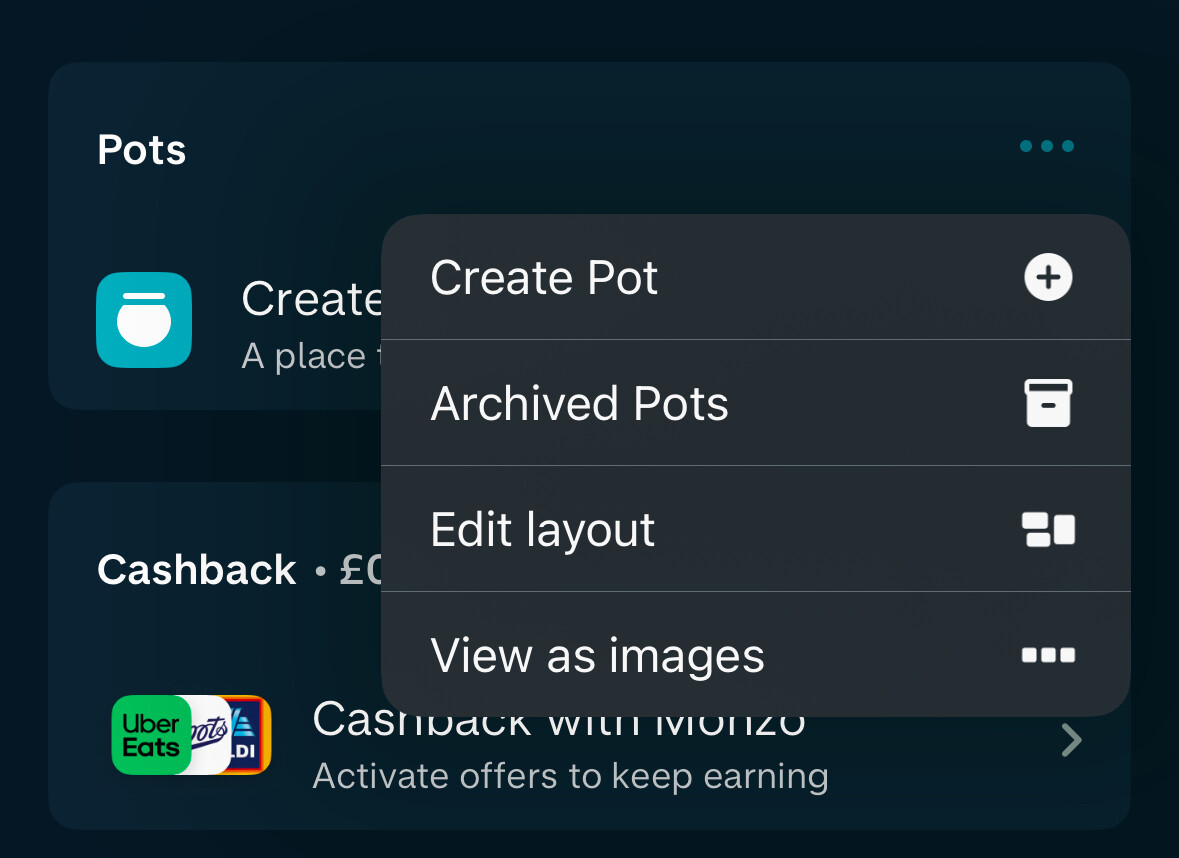Open Cashback with Monzo row
This screenshot has width=1179, height=858.
coord(590,740)
